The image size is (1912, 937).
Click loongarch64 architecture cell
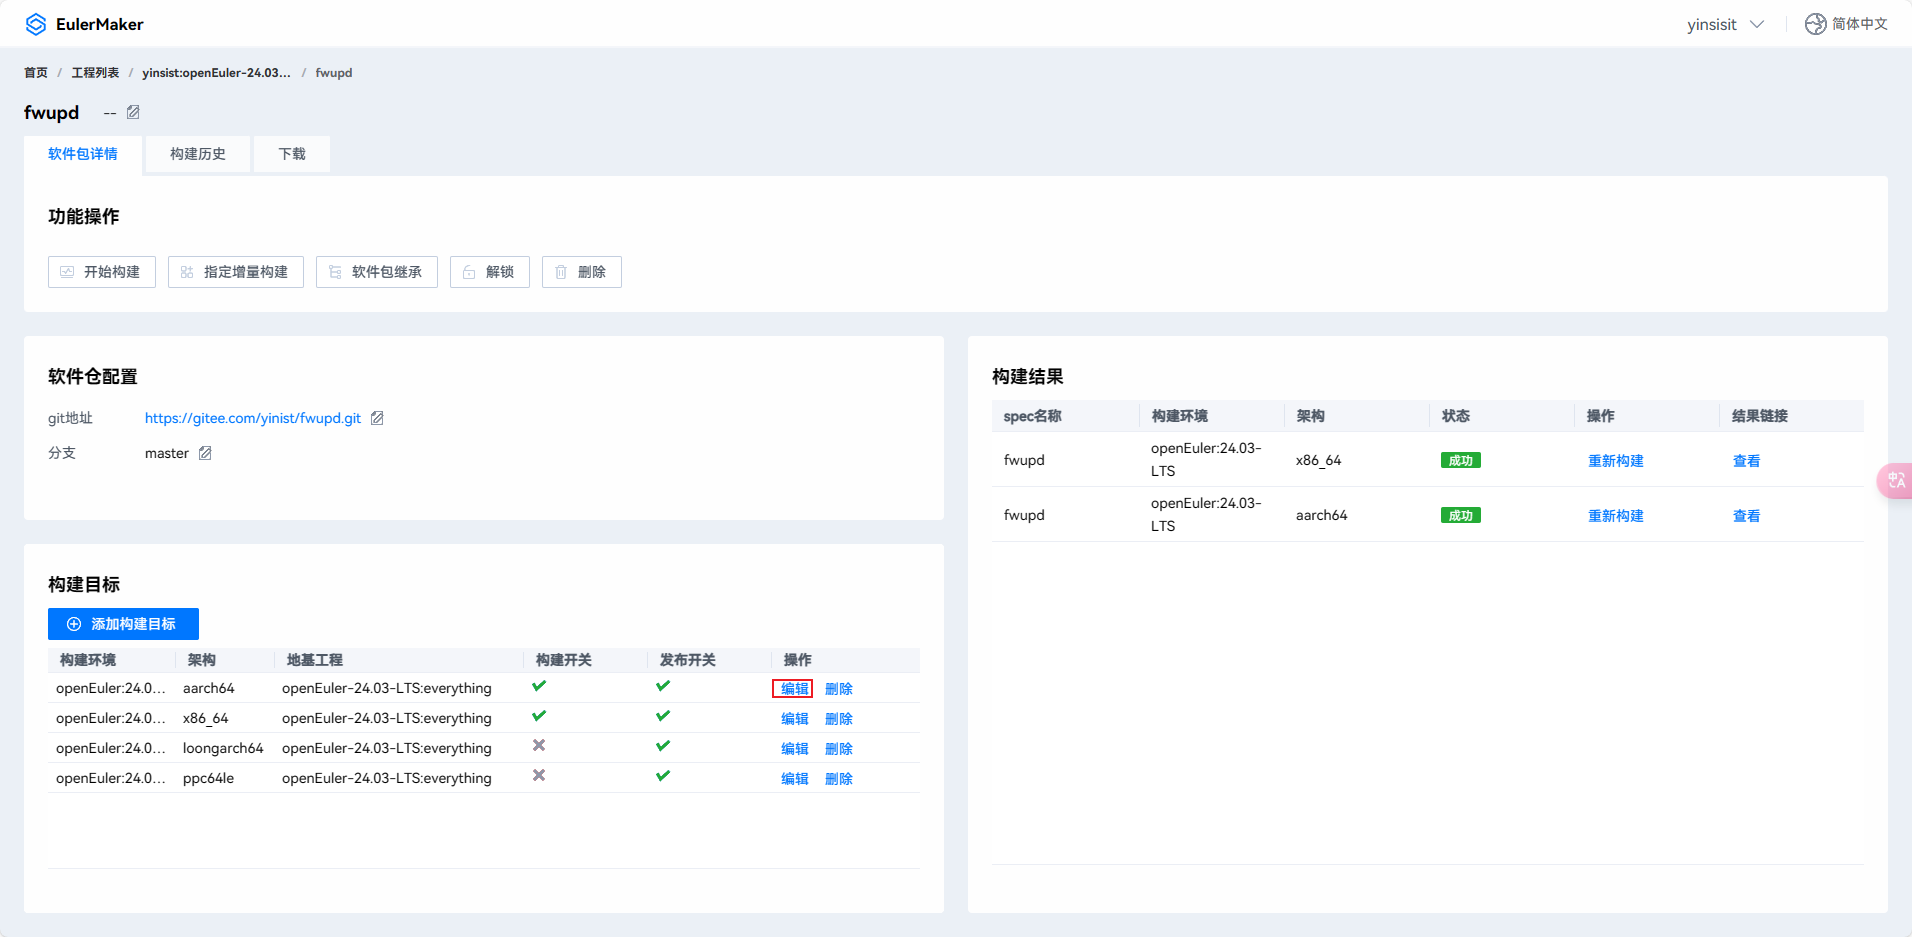point(223,748)
